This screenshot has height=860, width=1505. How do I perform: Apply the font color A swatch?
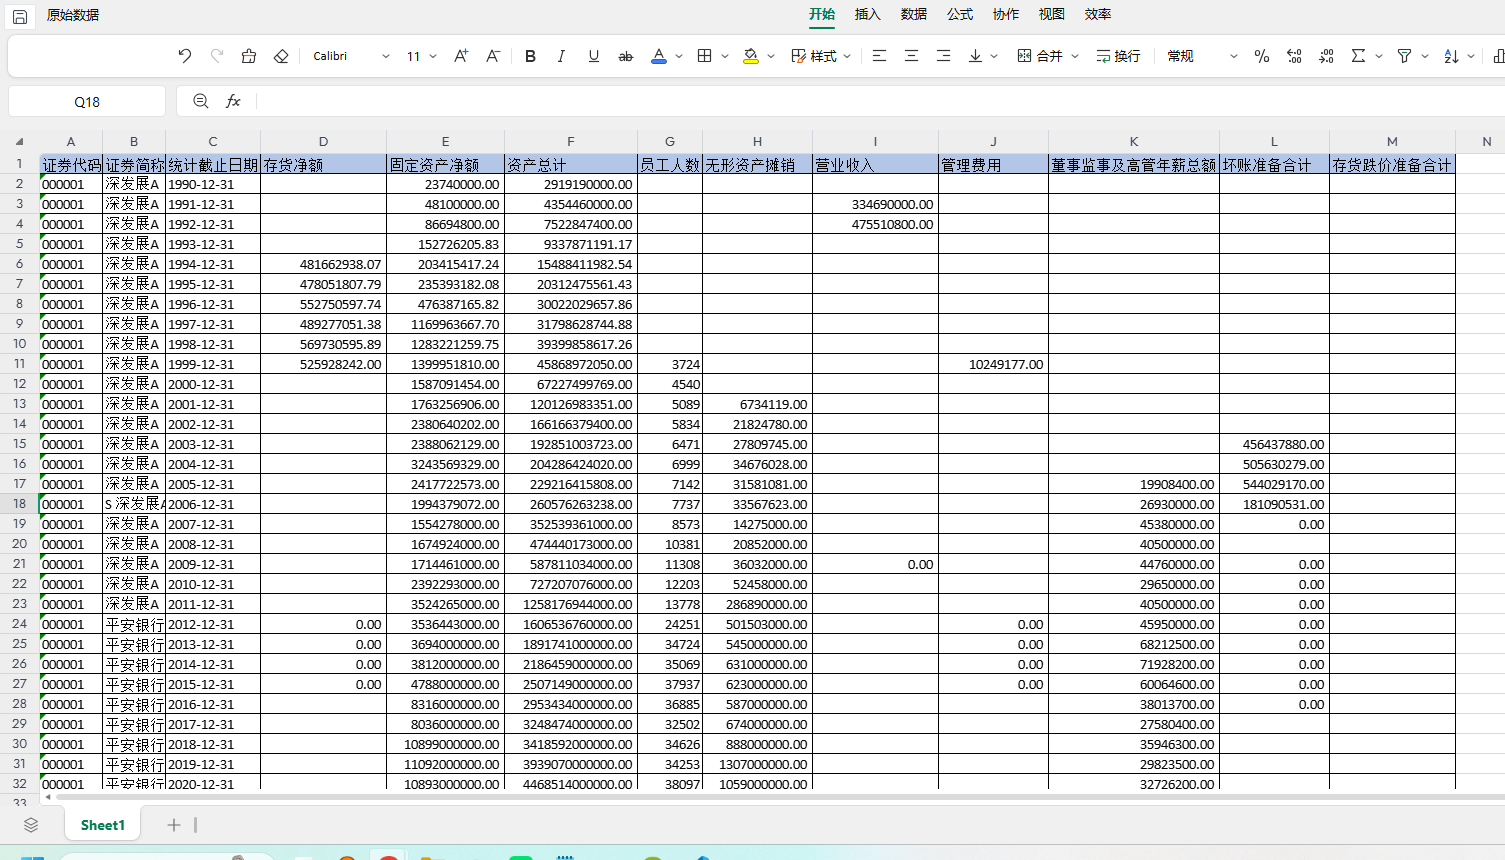(x=658, y=56)
